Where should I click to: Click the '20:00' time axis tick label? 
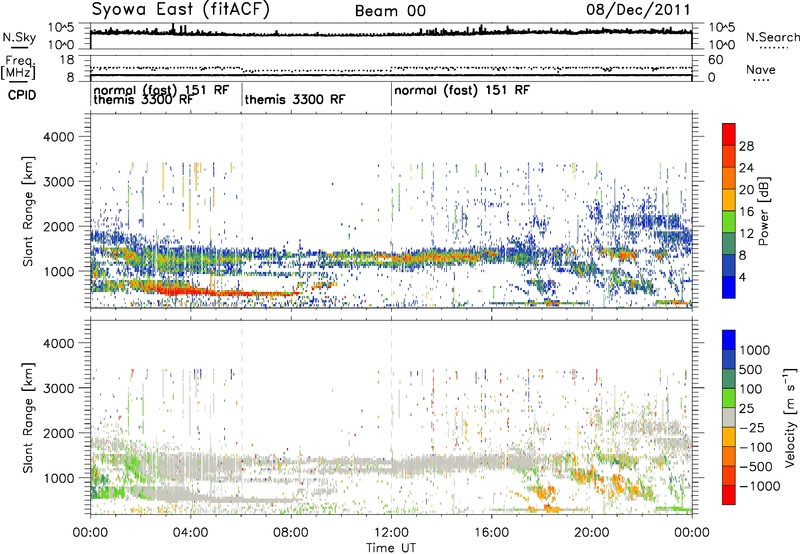tap(592, 533)
